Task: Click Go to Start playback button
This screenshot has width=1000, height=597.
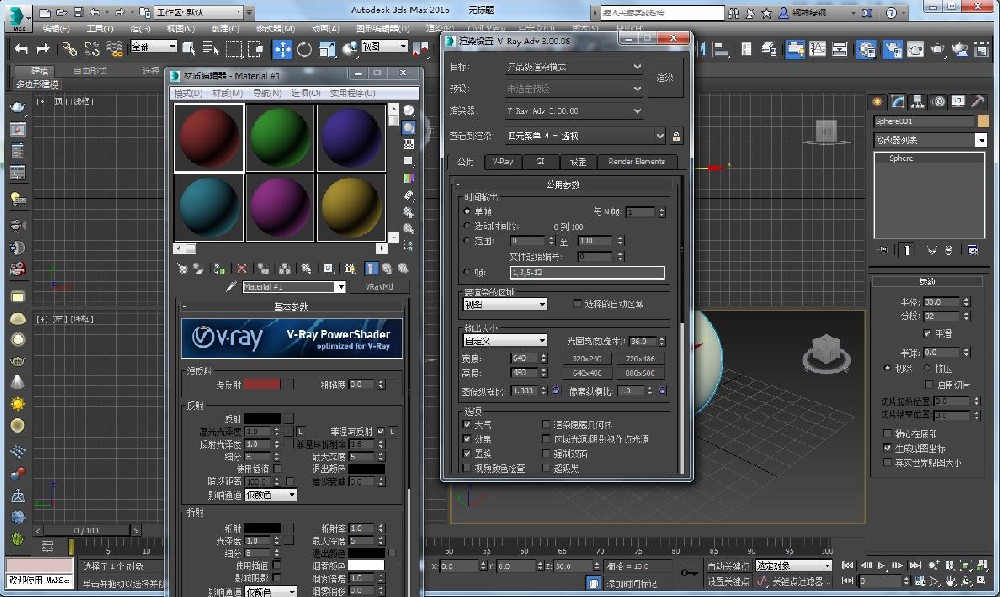Action: pyautogui.click(x=848, y=565)
